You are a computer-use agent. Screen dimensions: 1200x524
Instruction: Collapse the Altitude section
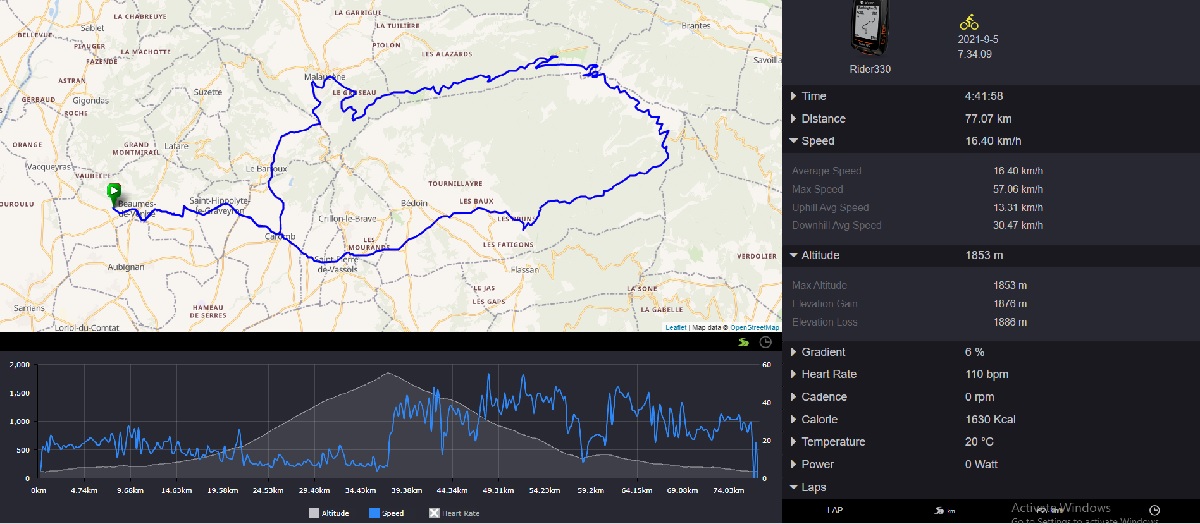821,256
